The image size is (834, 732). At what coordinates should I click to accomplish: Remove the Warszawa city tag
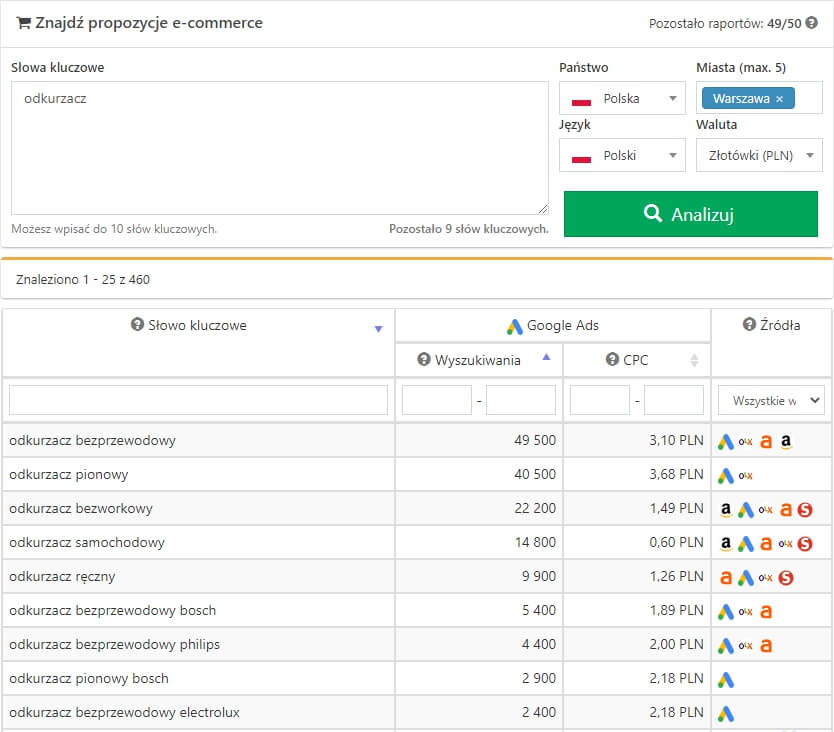pos(779,99)
